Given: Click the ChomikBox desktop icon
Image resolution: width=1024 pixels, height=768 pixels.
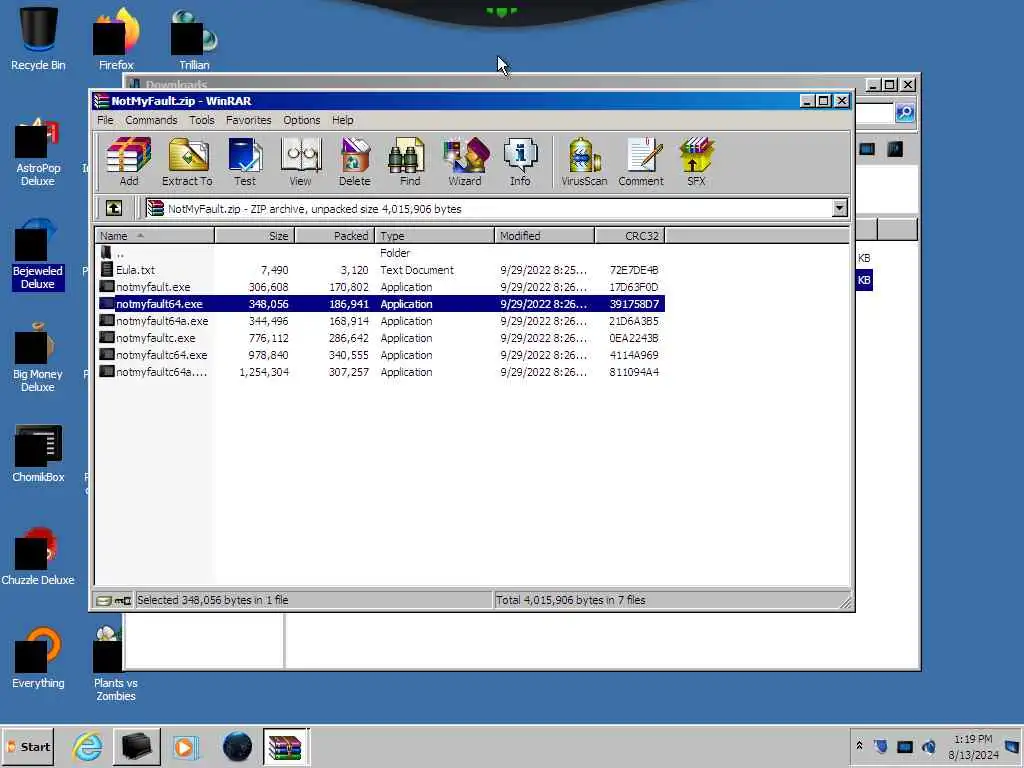Looking at the screenshot, I should 38,454.
